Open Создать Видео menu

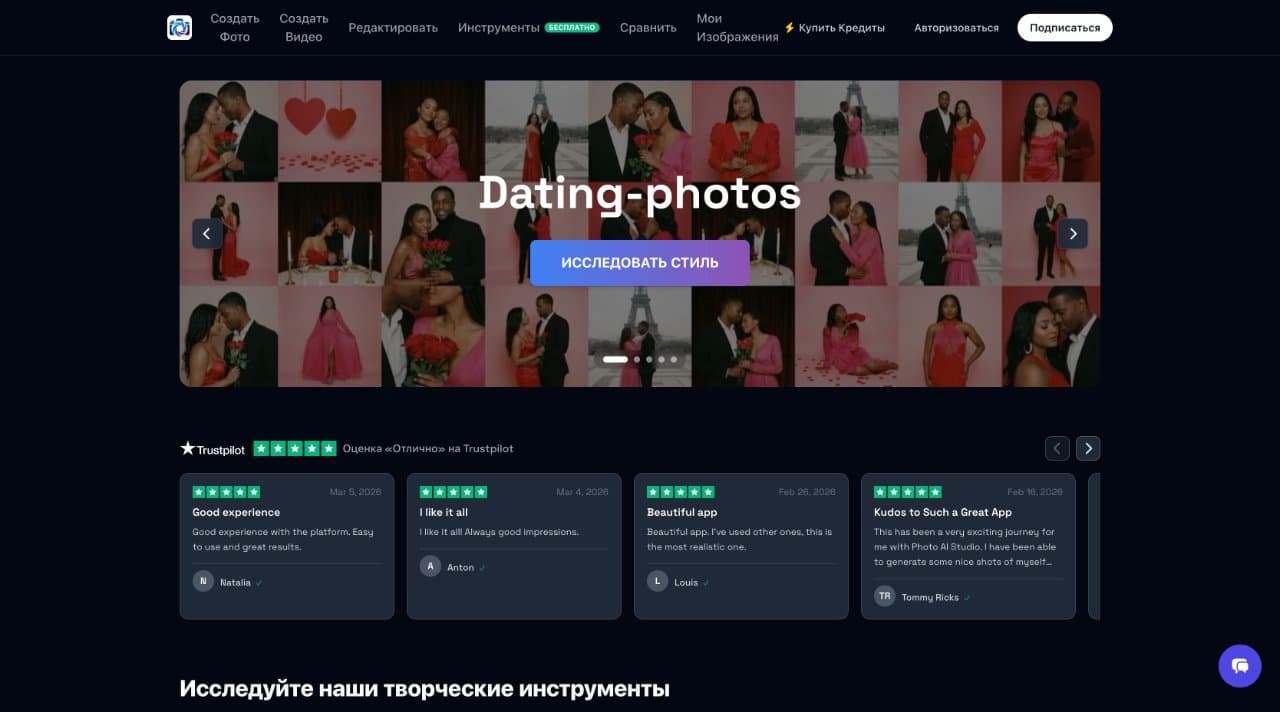[x=304, y=28]
